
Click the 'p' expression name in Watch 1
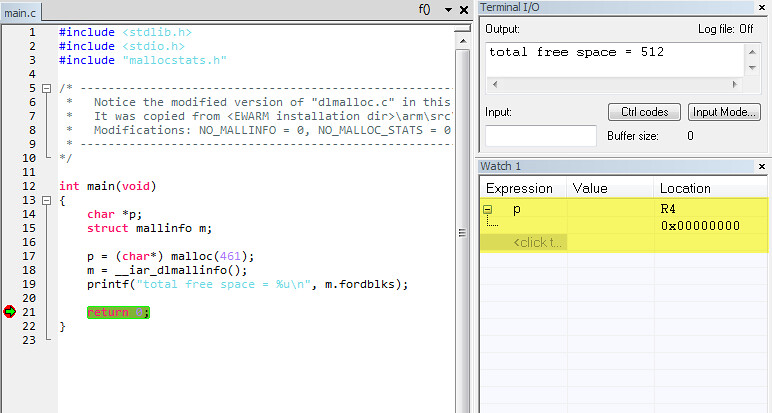(x=516, y=210)
